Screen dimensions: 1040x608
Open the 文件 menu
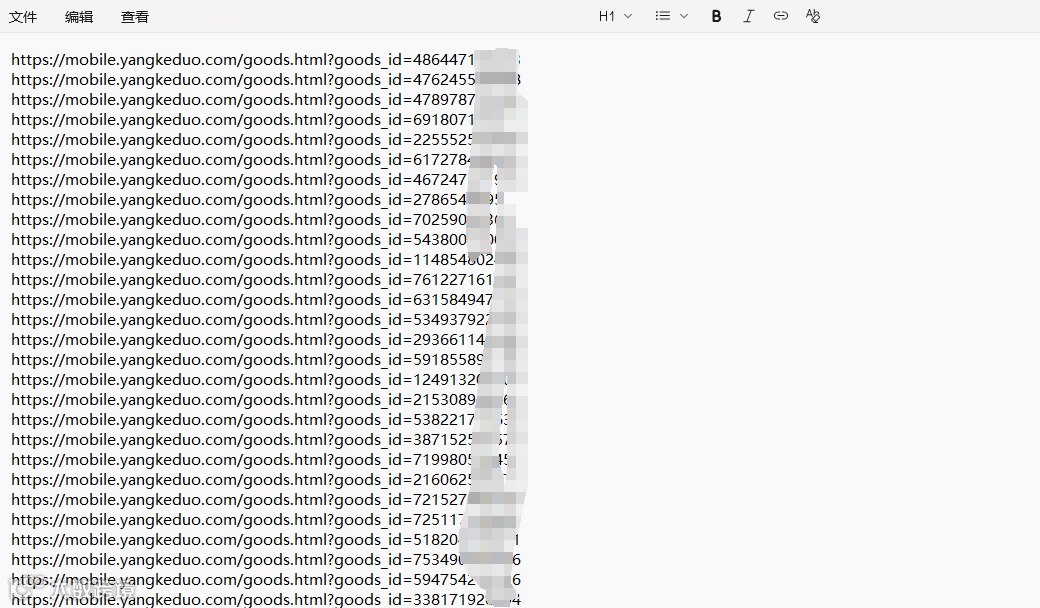pos(23,17)
